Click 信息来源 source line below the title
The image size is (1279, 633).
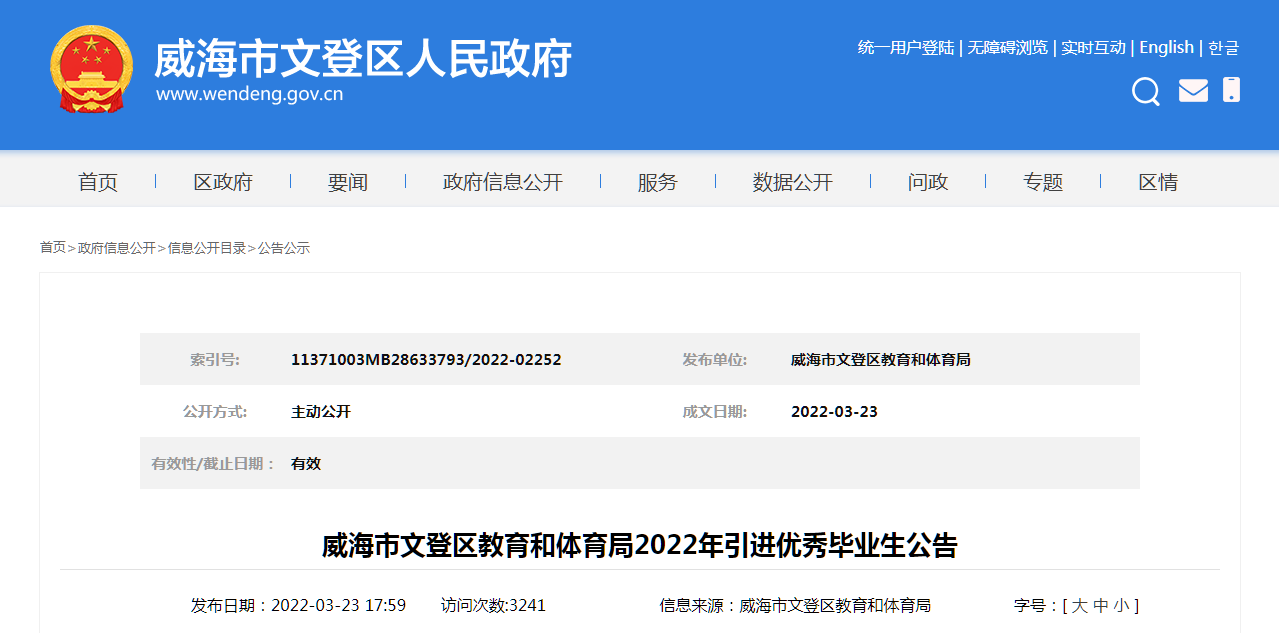[795, 605]
